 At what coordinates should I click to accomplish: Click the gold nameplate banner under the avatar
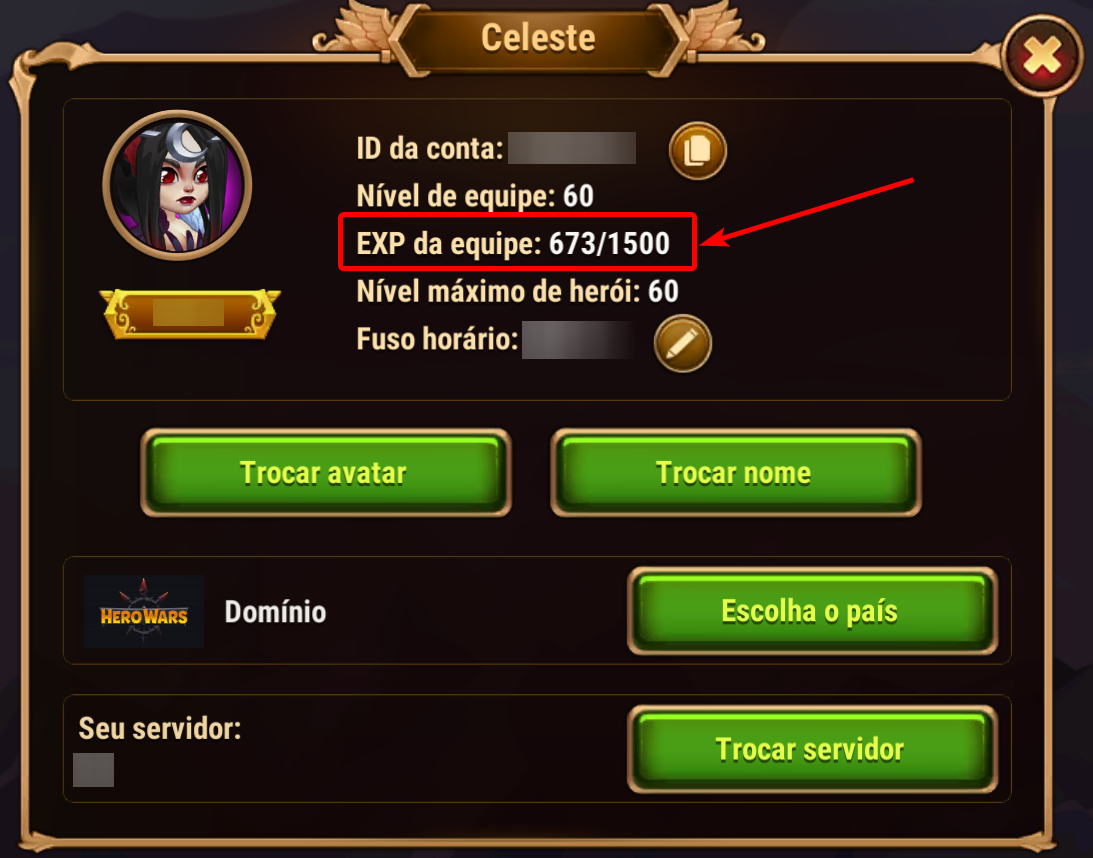point(190,314)
